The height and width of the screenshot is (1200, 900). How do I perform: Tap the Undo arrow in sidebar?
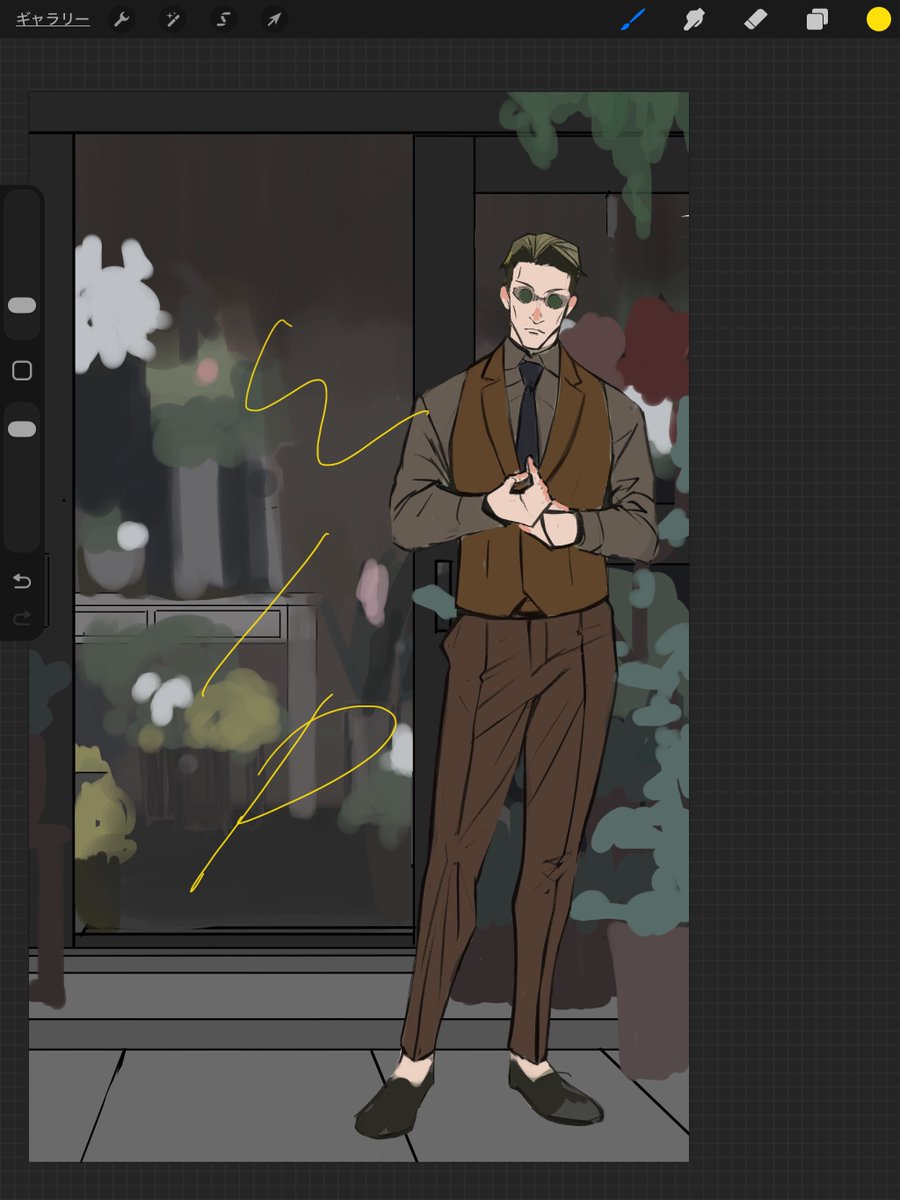point(22,582)
